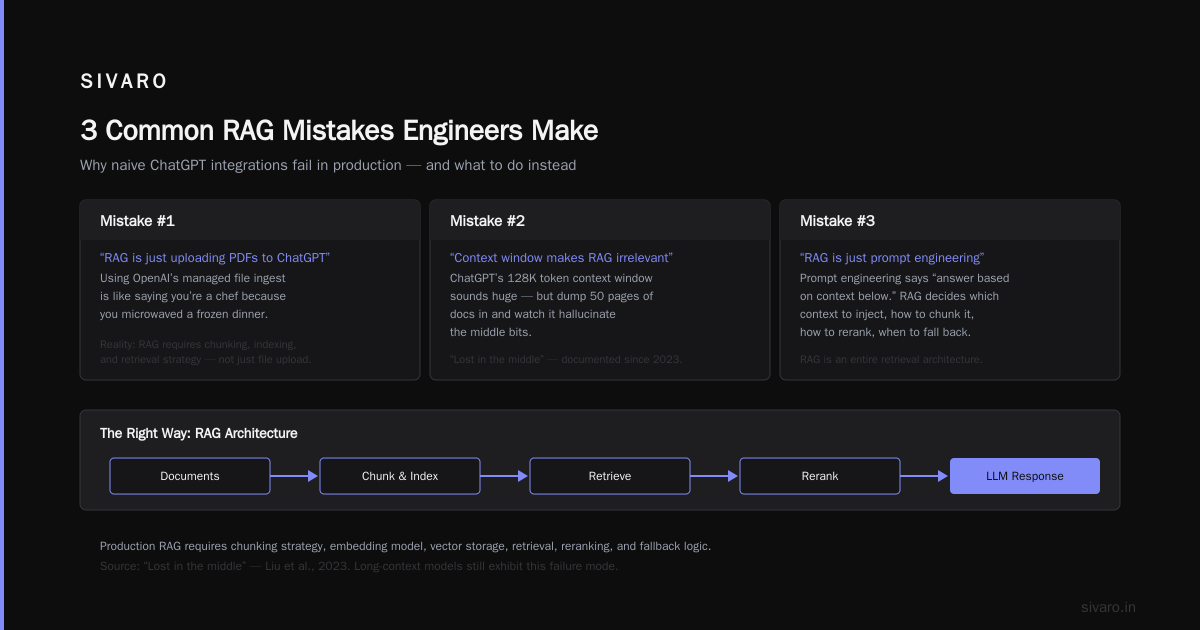Click the Mistake #1 card header
Image resolution: width=1200 pixels, height=630 pixels.
point(250,220)
